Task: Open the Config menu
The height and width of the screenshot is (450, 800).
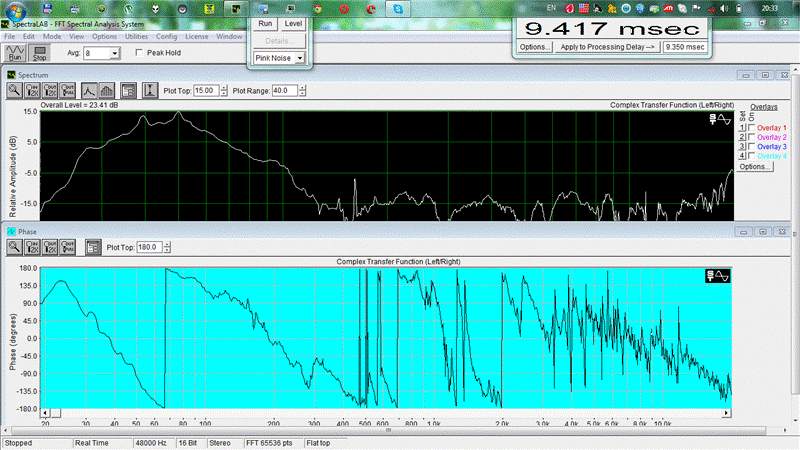Action: (166, 37)
